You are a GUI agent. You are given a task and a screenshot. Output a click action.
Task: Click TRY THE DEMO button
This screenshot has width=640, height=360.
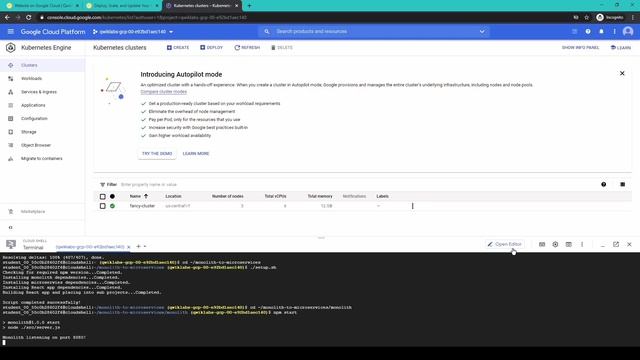157,153
